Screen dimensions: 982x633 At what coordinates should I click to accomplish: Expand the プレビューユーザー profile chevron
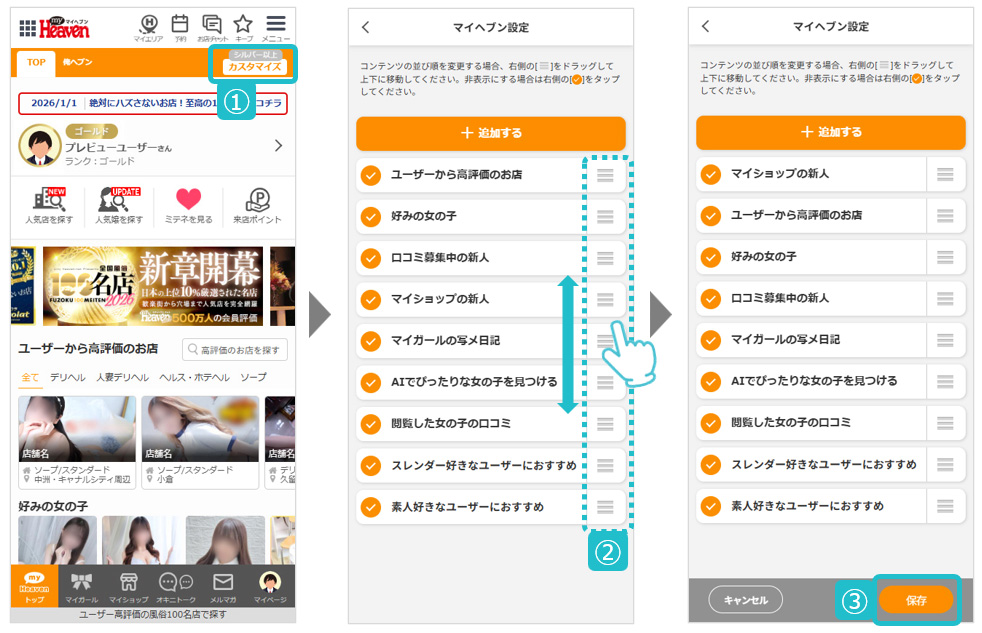pos(278,146)
